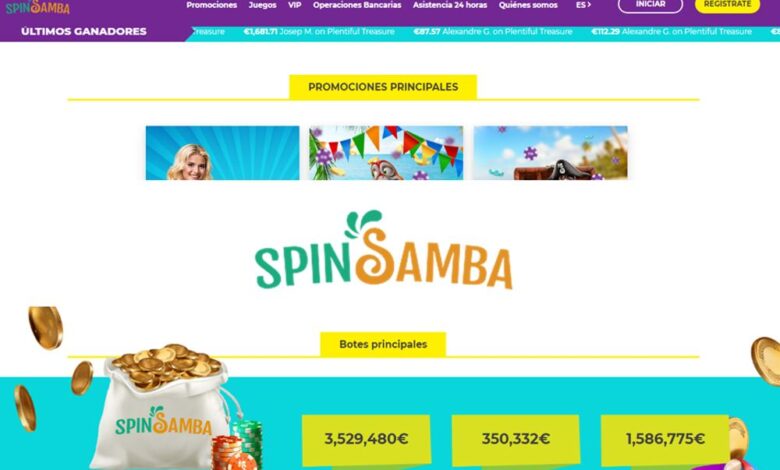This screenshot has height=470, width=780.
Task: Open the pirate treasure promotion thumbnail
Action: 550,153
